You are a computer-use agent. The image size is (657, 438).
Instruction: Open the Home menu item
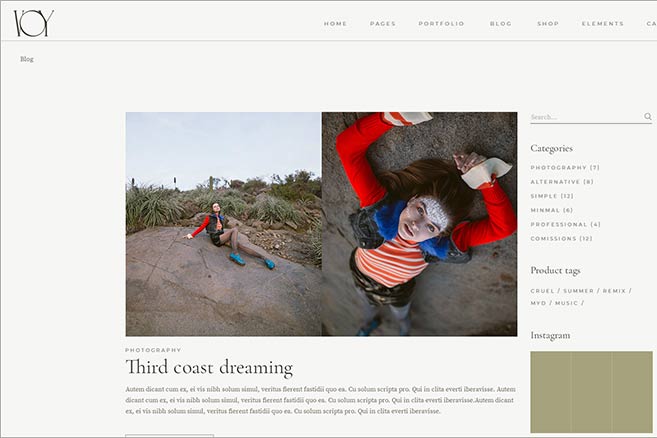pos(335,24)
